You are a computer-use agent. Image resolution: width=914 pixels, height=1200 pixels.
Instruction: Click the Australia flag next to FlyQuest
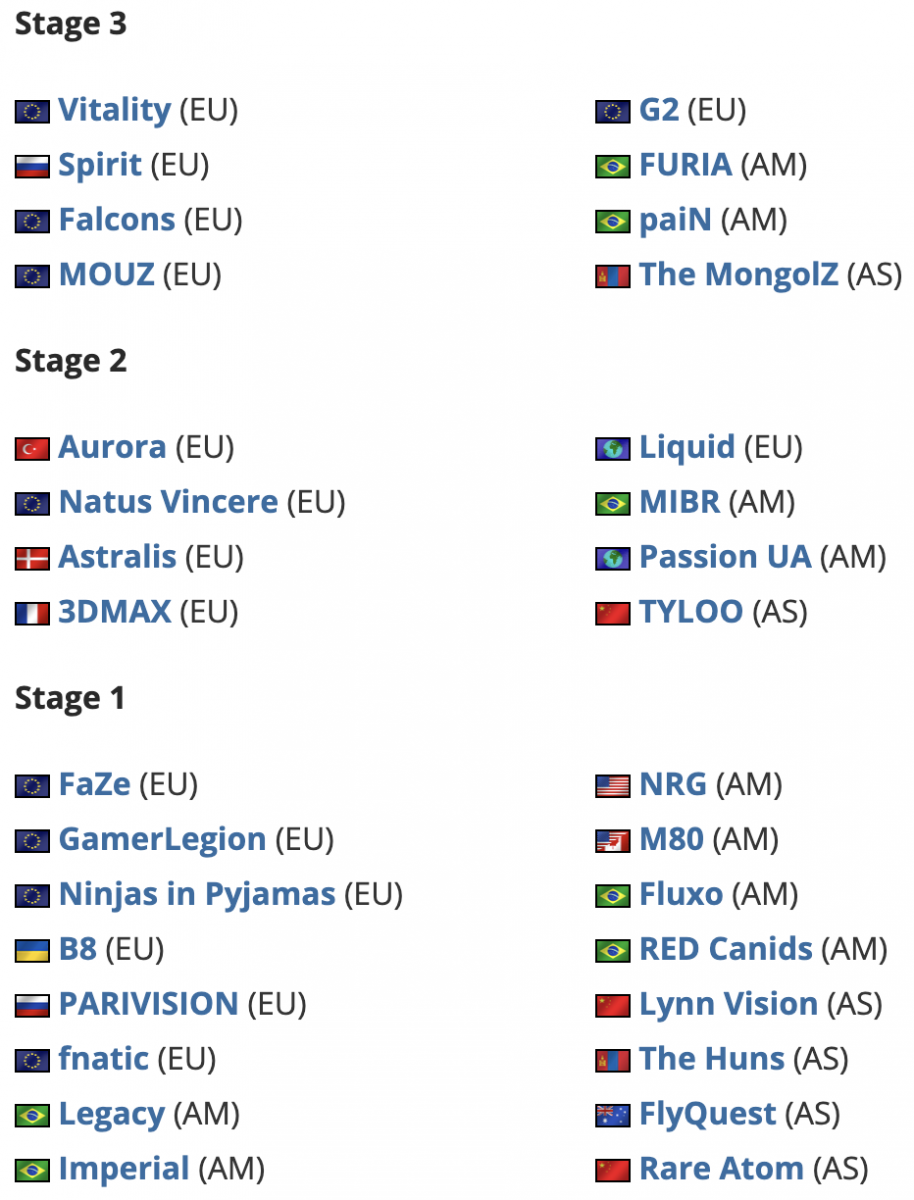[612, 1115]
